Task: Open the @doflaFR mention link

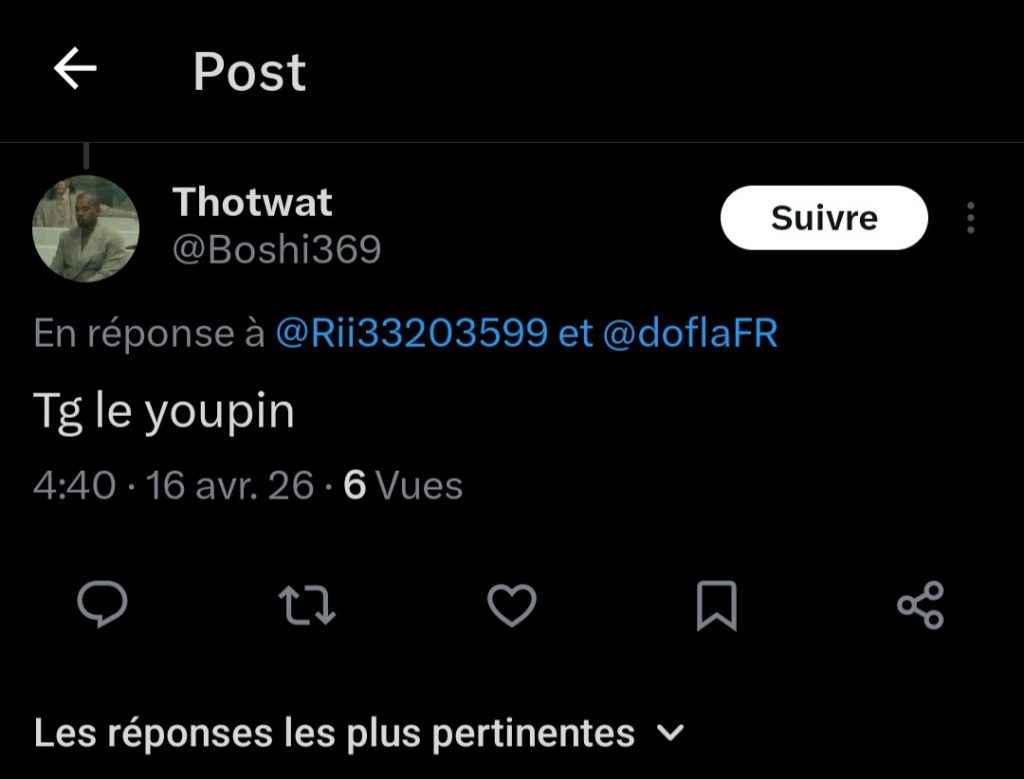Action: coord(690,332)
